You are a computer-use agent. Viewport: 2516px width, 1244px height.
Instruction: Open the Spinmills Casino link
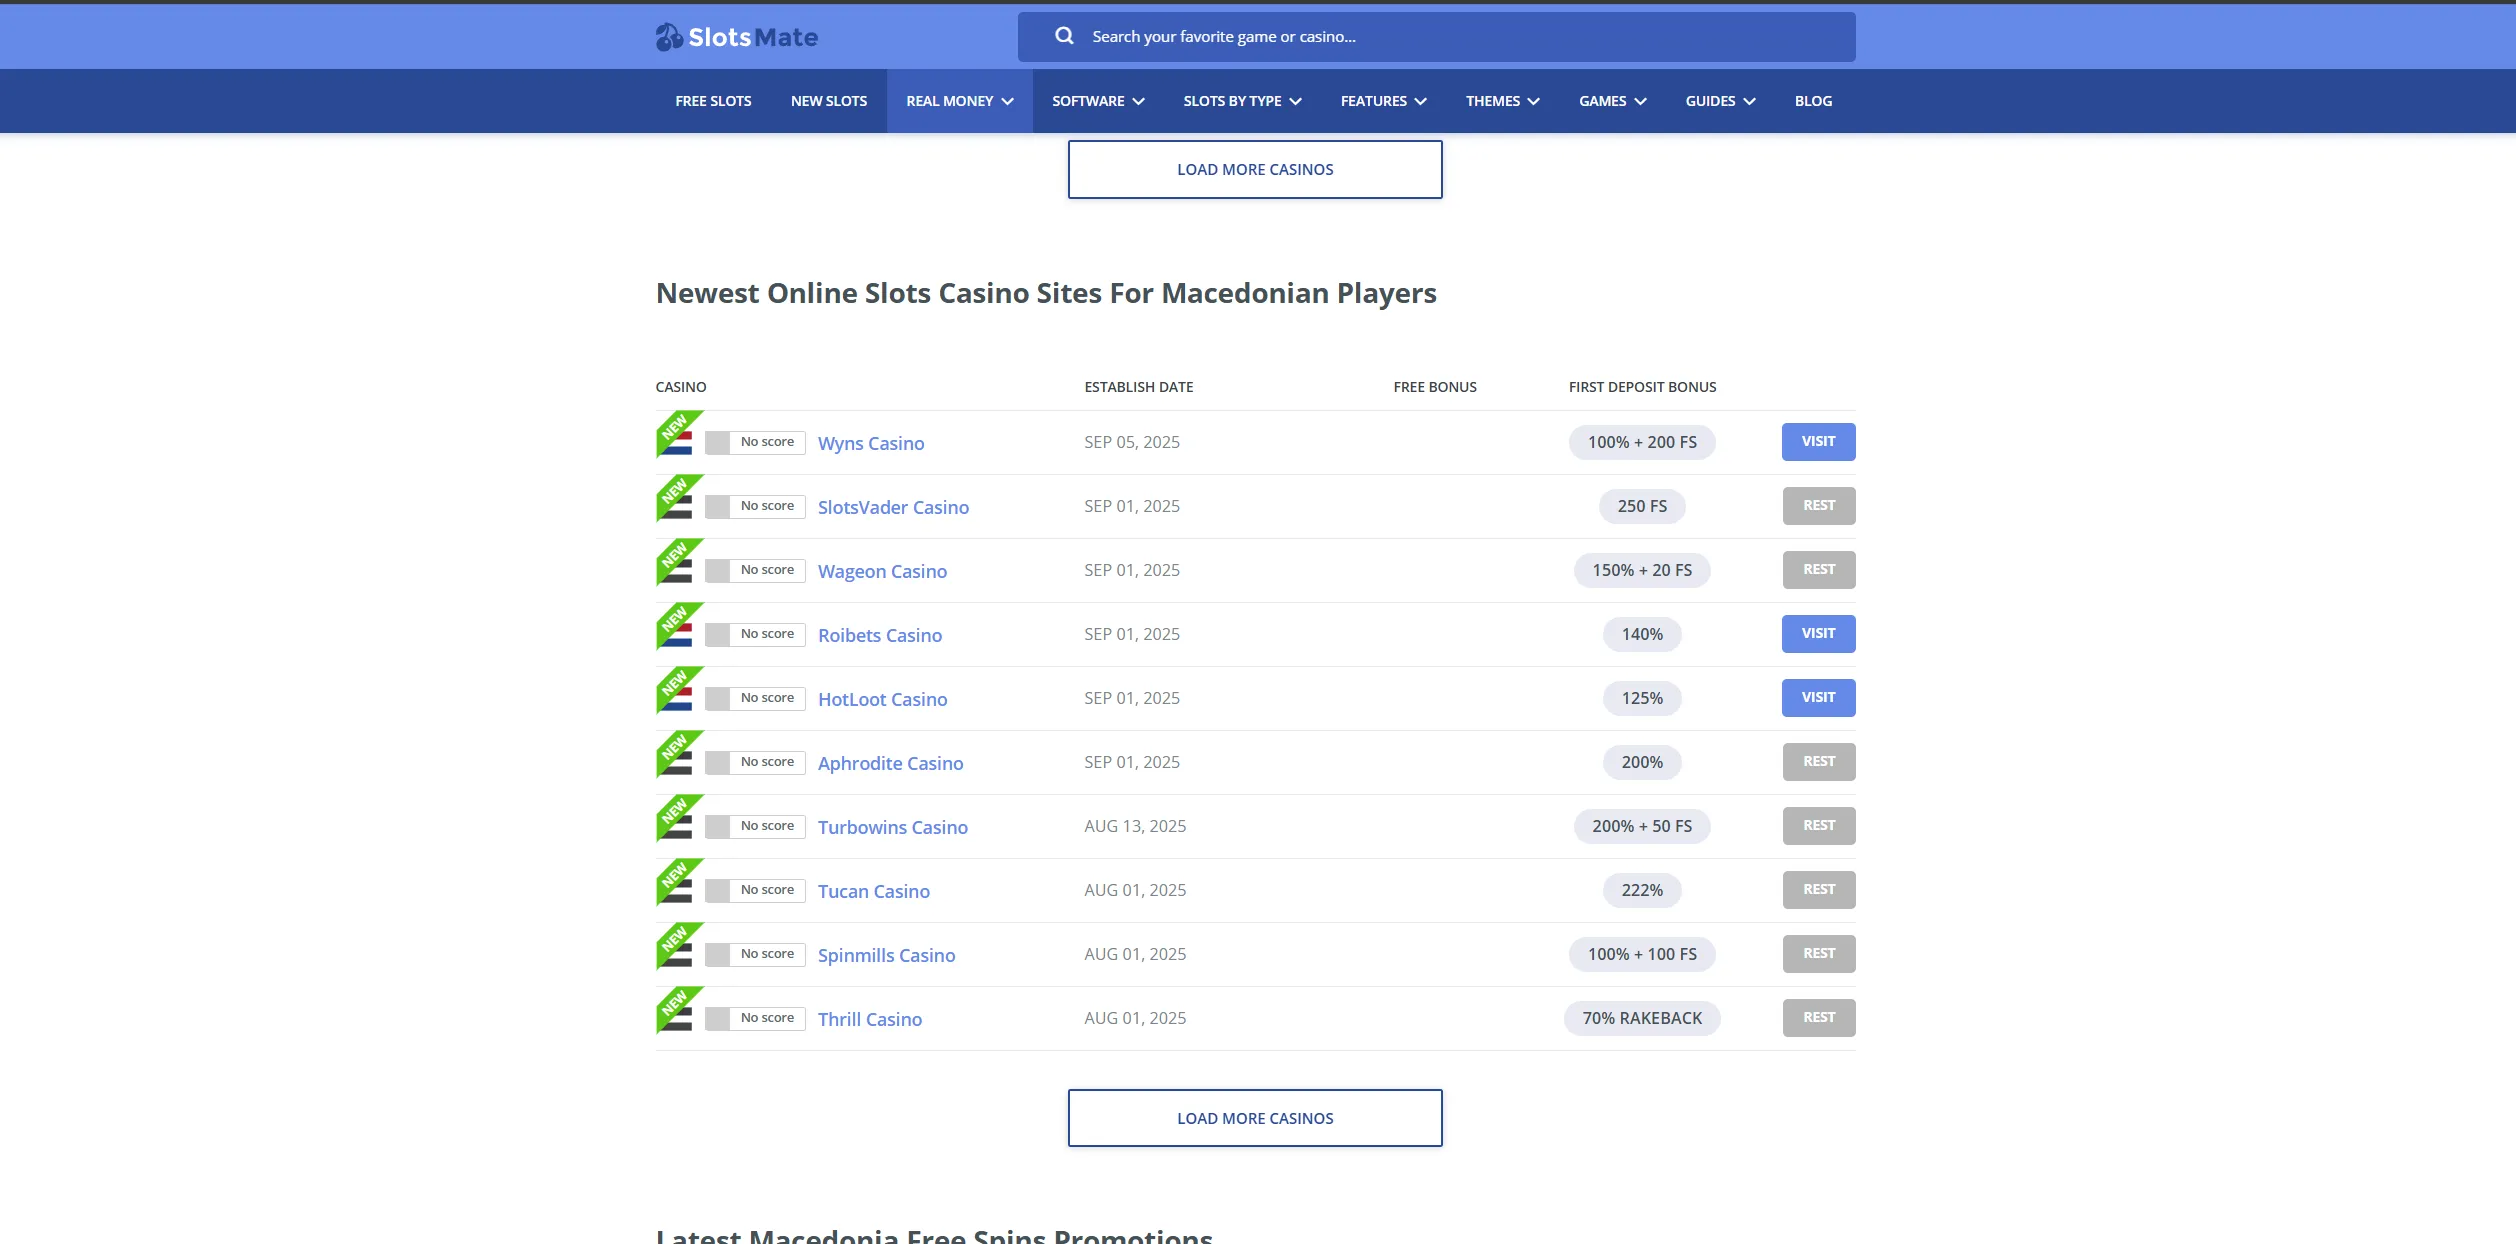[x=886, y=955]
